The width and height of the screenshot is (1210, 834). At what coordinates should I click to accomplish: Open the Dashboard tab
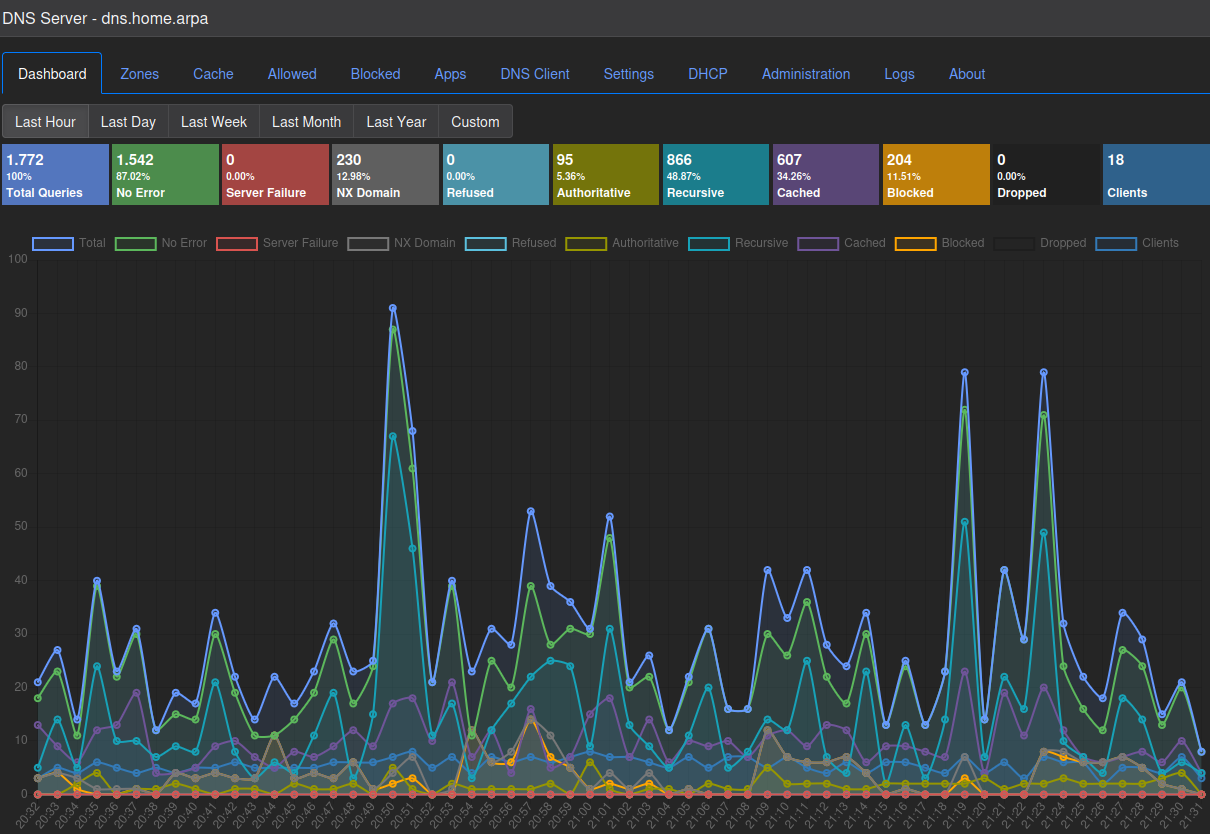pyautogui.click(x=52, y=74)
